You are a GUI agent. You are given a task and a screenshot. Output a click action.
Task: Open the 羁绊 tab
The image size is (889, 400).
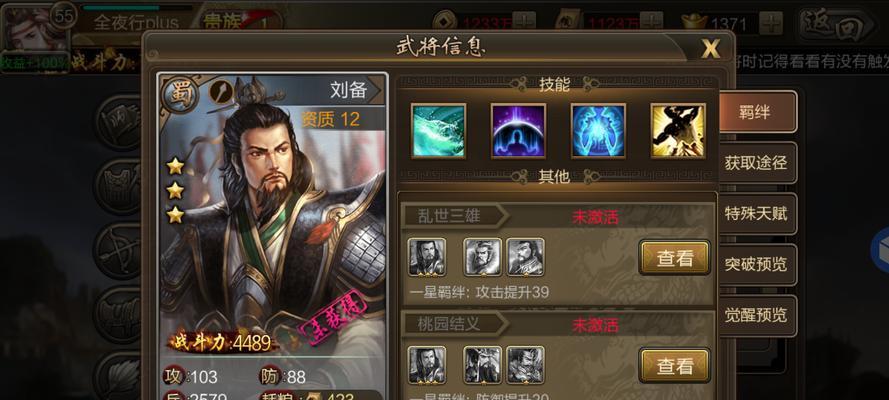757,112
